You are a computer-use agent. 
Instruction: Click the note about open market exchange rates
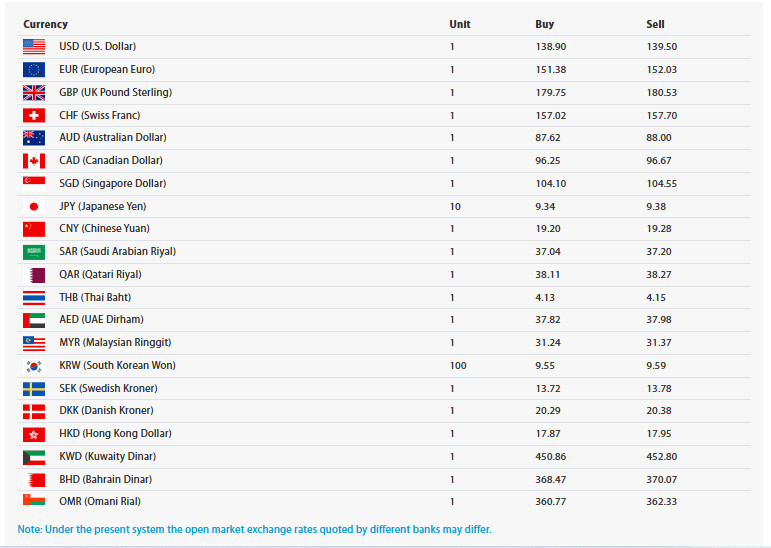click(x=254, y=529)
